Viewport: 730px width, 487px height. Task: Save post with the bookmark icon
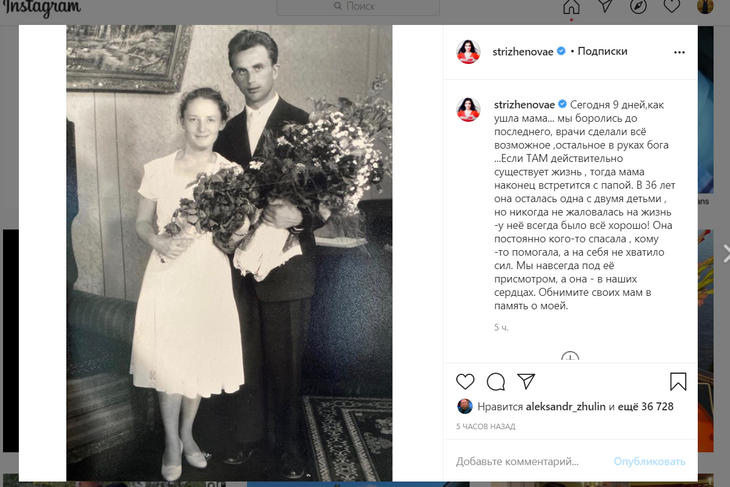coord(678,381)
